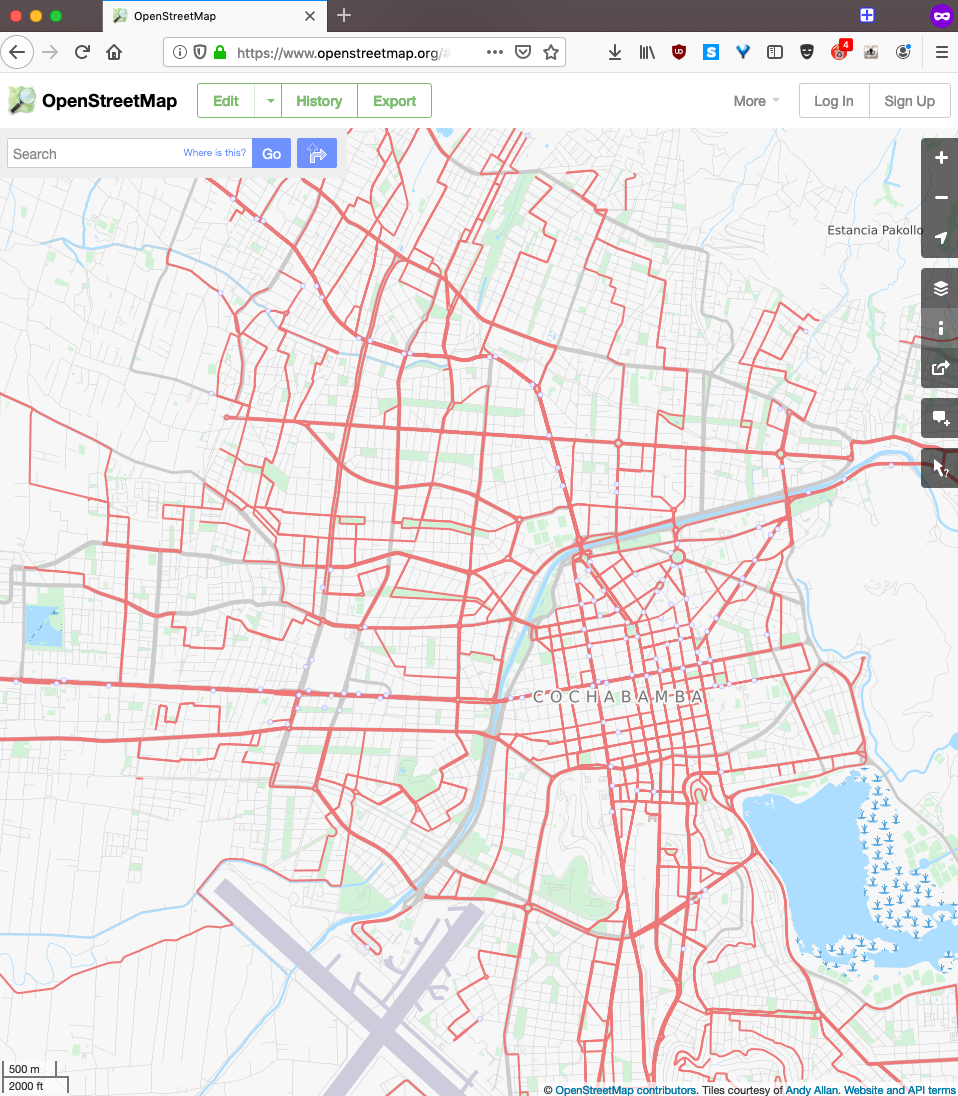
Task: Bookmark this page with the star
Action: (x=551, y=52)
